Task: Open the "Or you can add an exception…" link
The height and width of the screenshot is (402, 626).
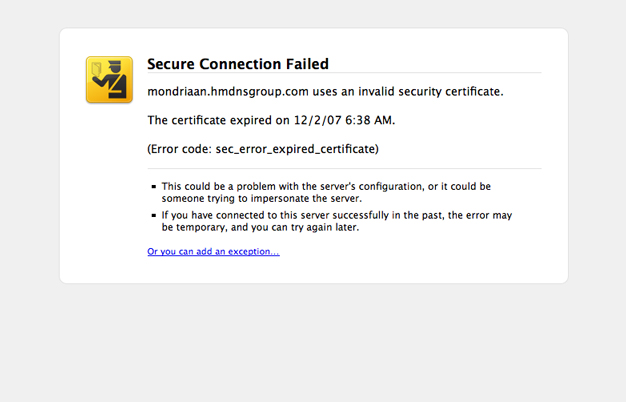Action: (x=213, y=252)
